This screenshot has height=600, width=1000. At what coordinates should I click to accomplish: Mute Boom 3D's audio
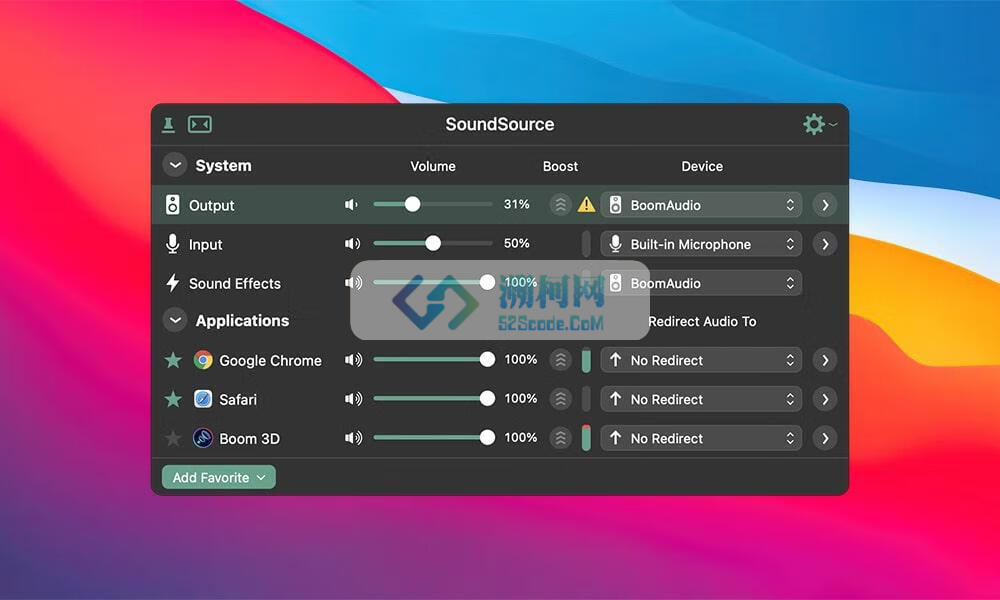click(353, 437)
